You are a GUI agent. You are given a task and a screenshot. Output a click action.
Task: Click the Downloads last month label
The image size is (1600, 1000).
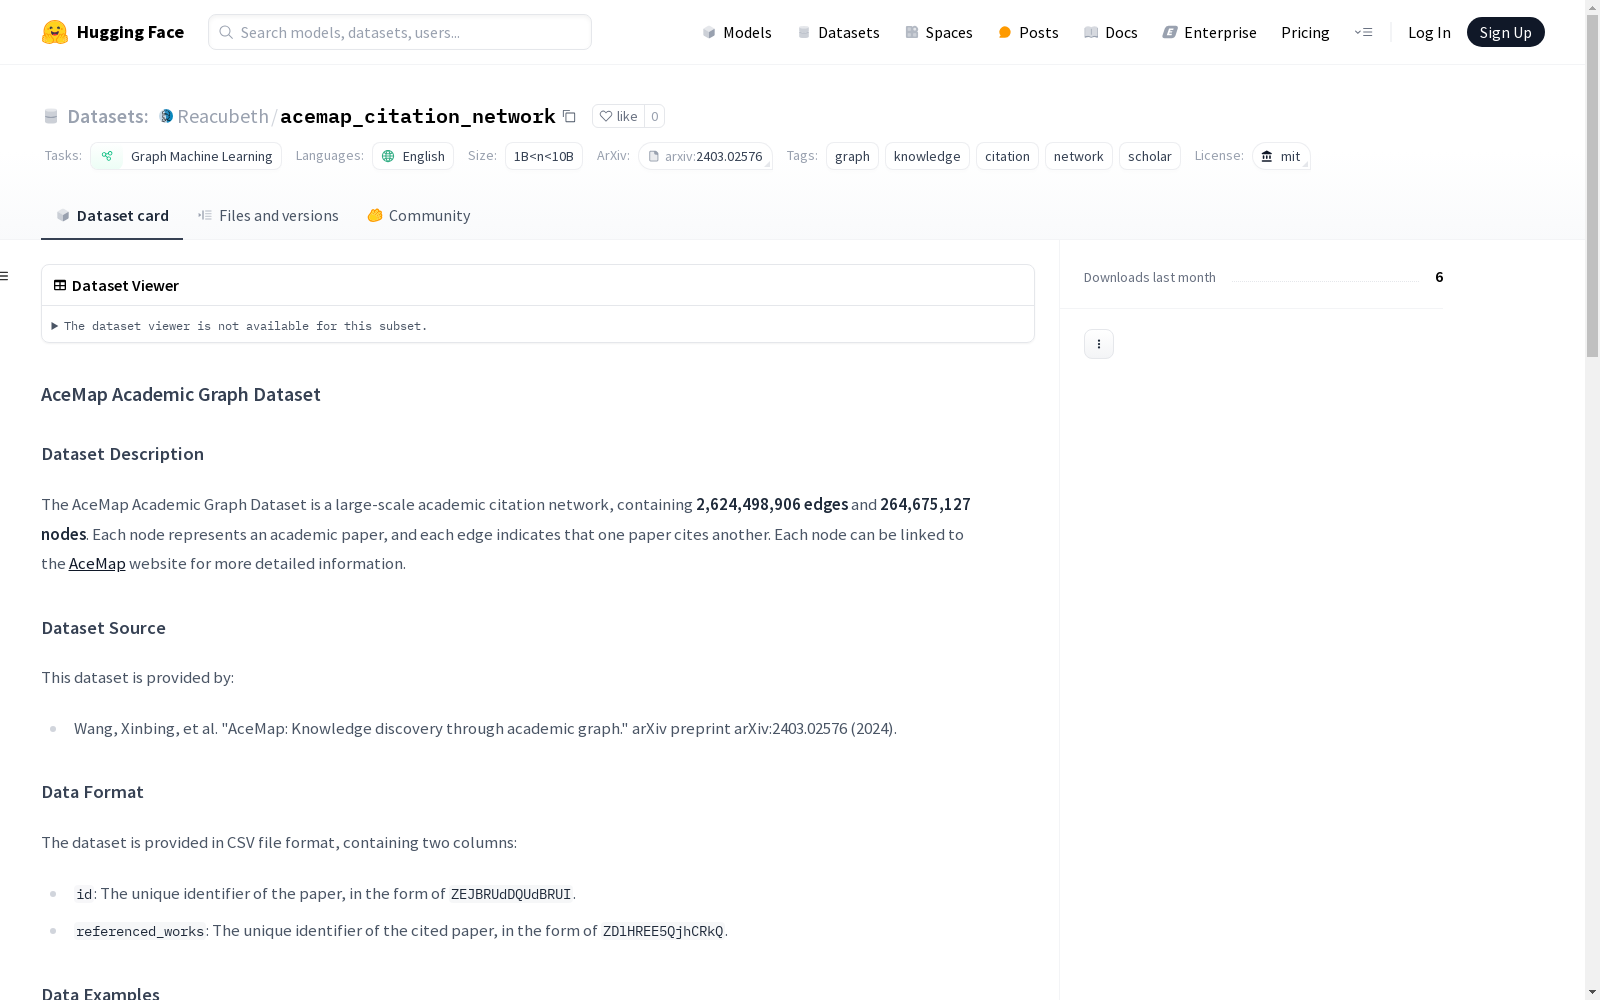point(1150,278)
